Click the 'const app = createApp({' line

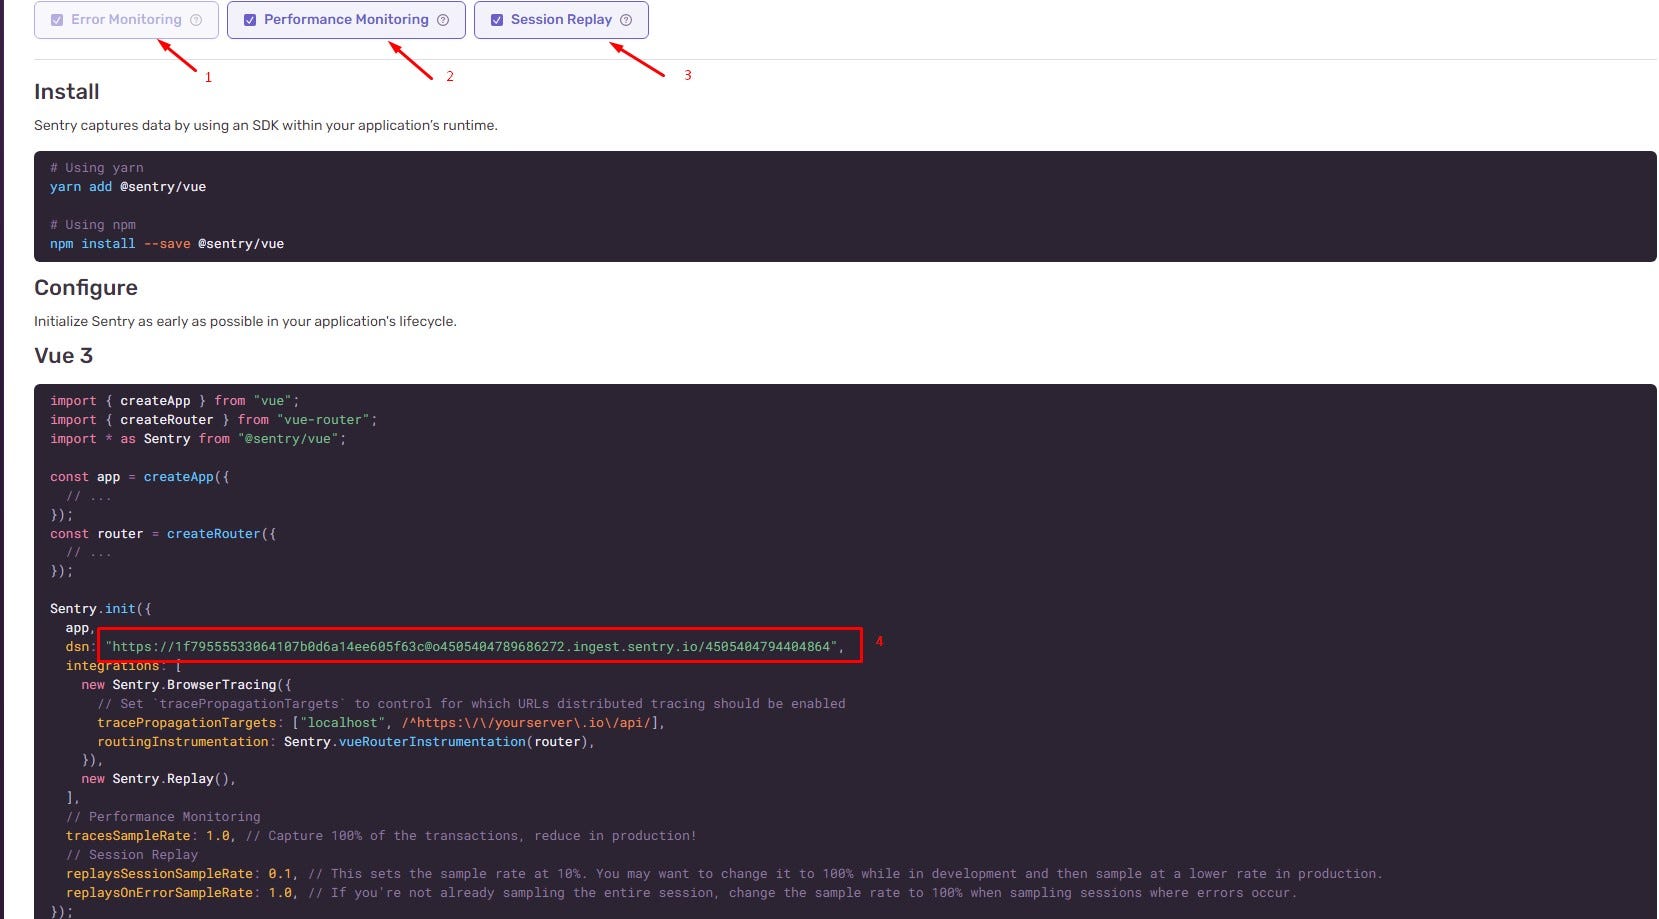click(x=140, y=477)
